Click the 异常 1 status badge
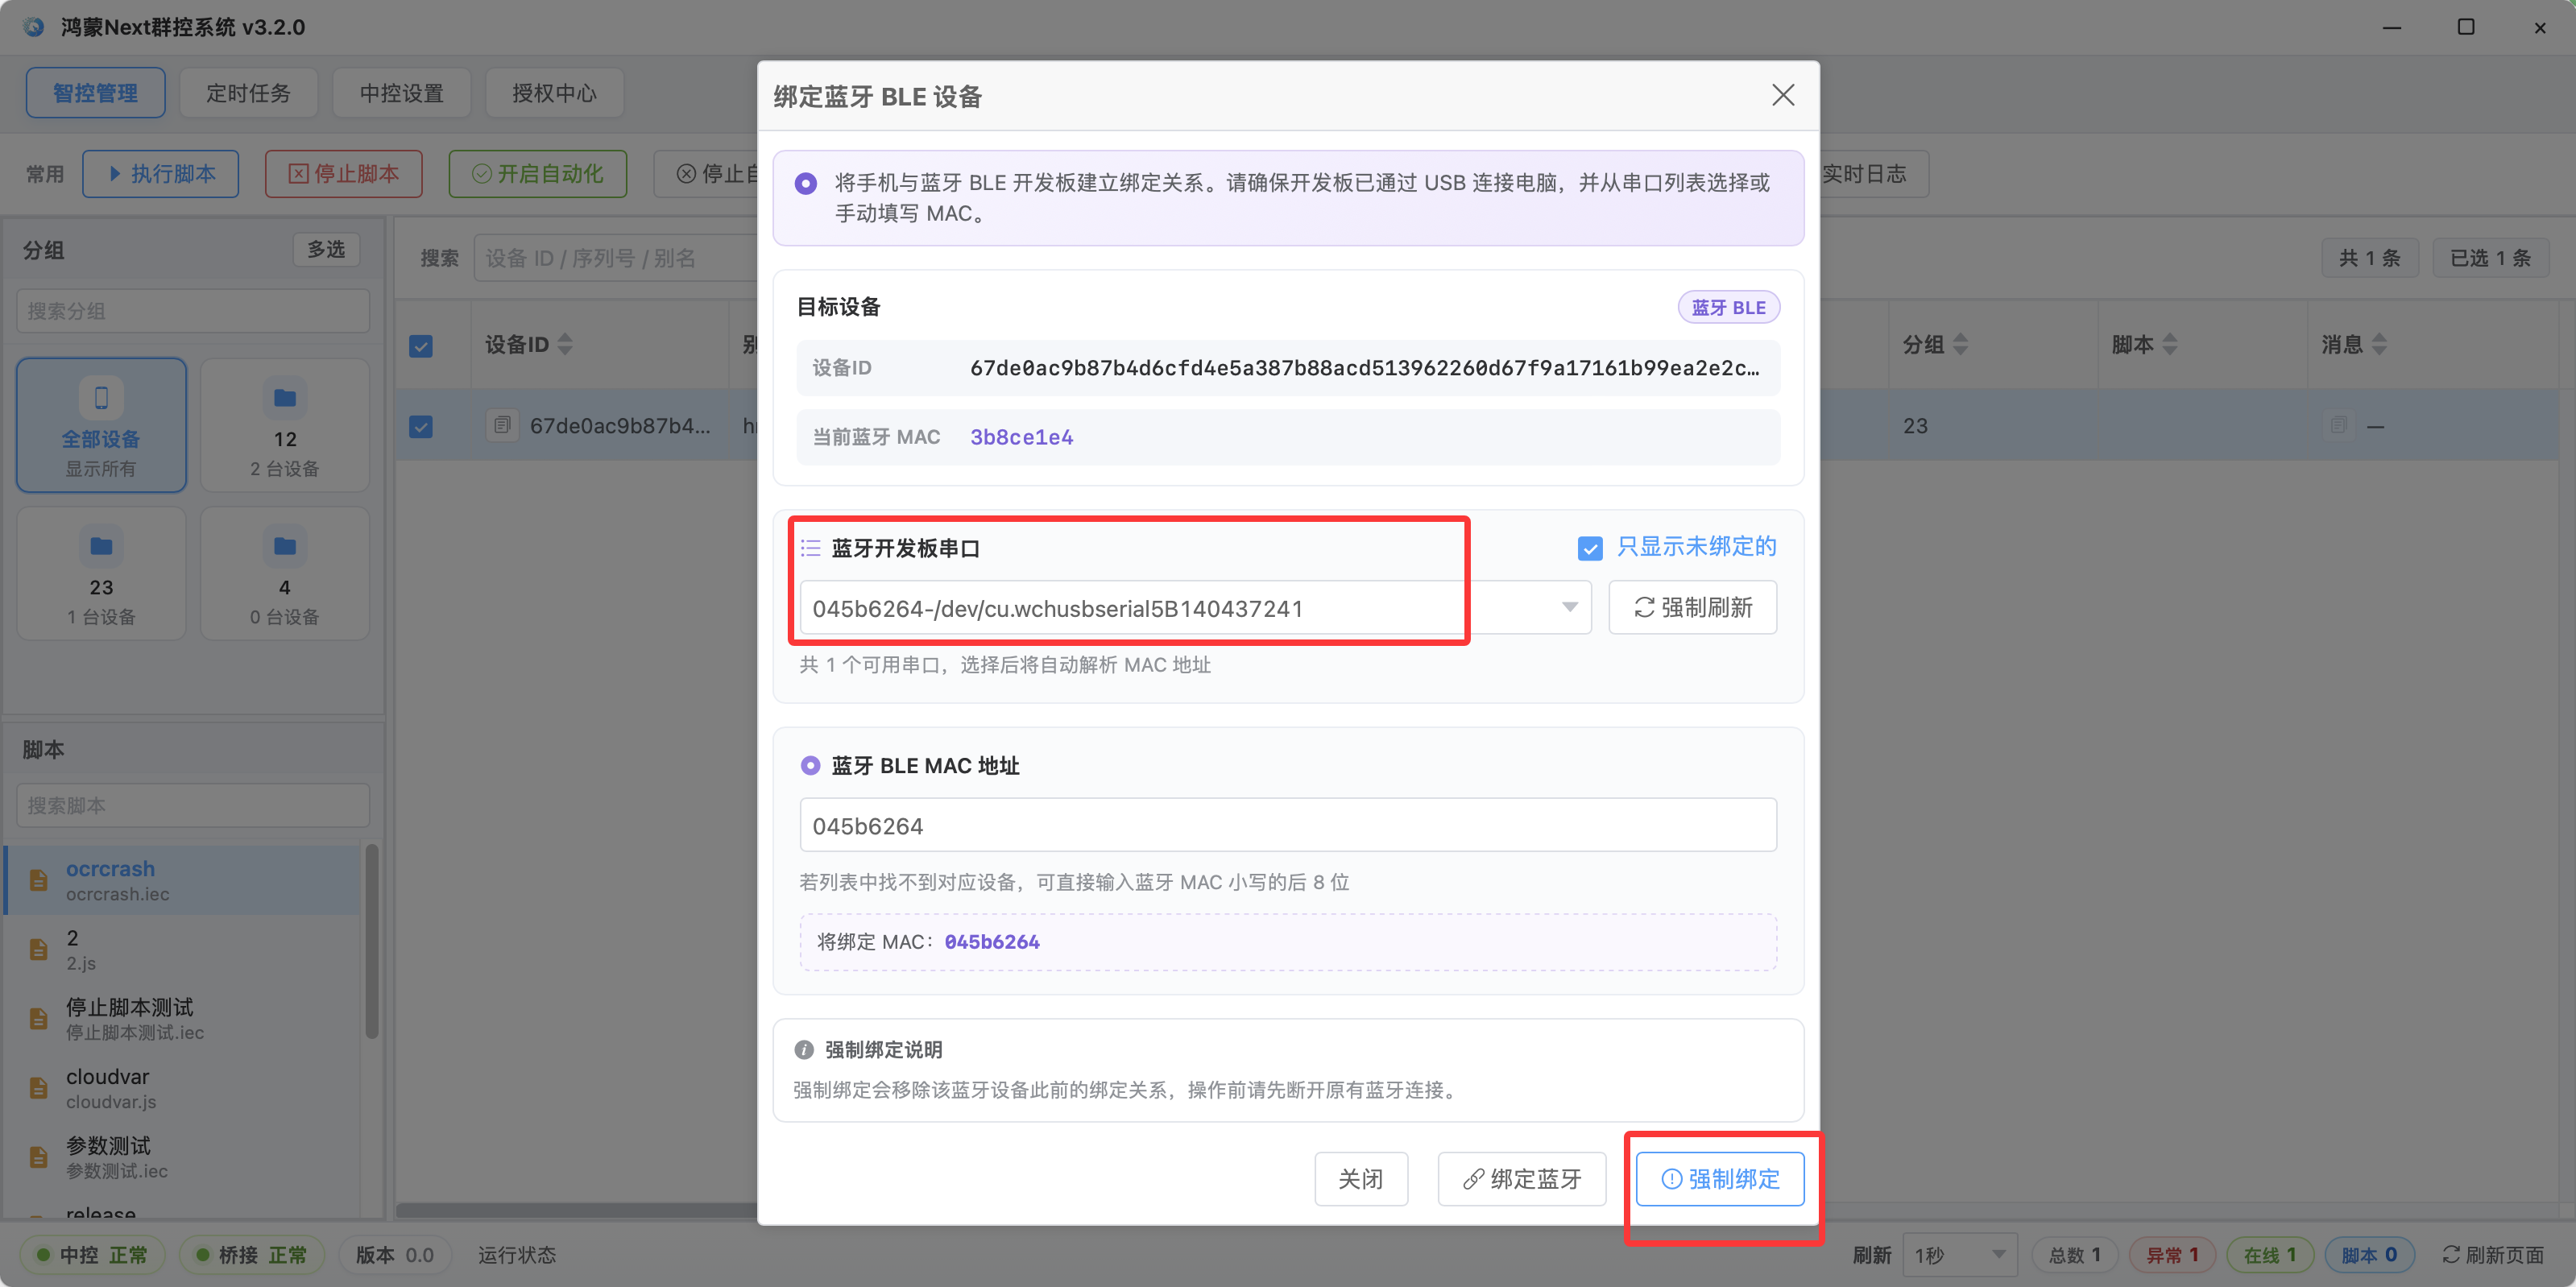The width and height of the screenshot is (2576, 1287). tap(2172, 1254)
